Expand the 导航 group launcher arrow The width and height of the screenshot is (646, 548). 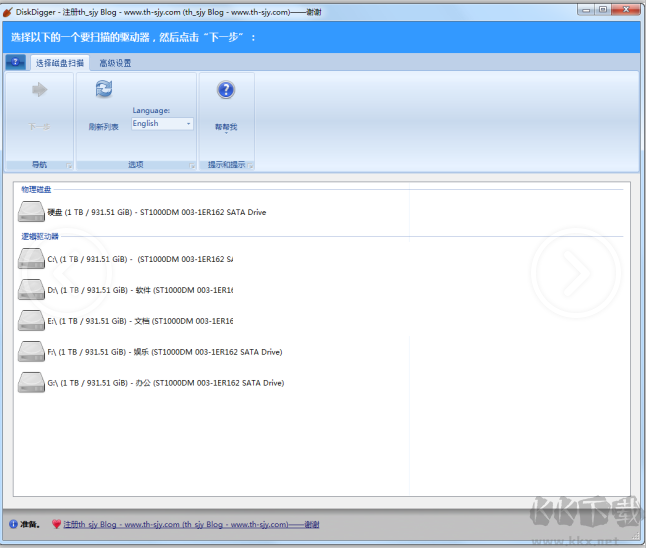coord(69,166)
